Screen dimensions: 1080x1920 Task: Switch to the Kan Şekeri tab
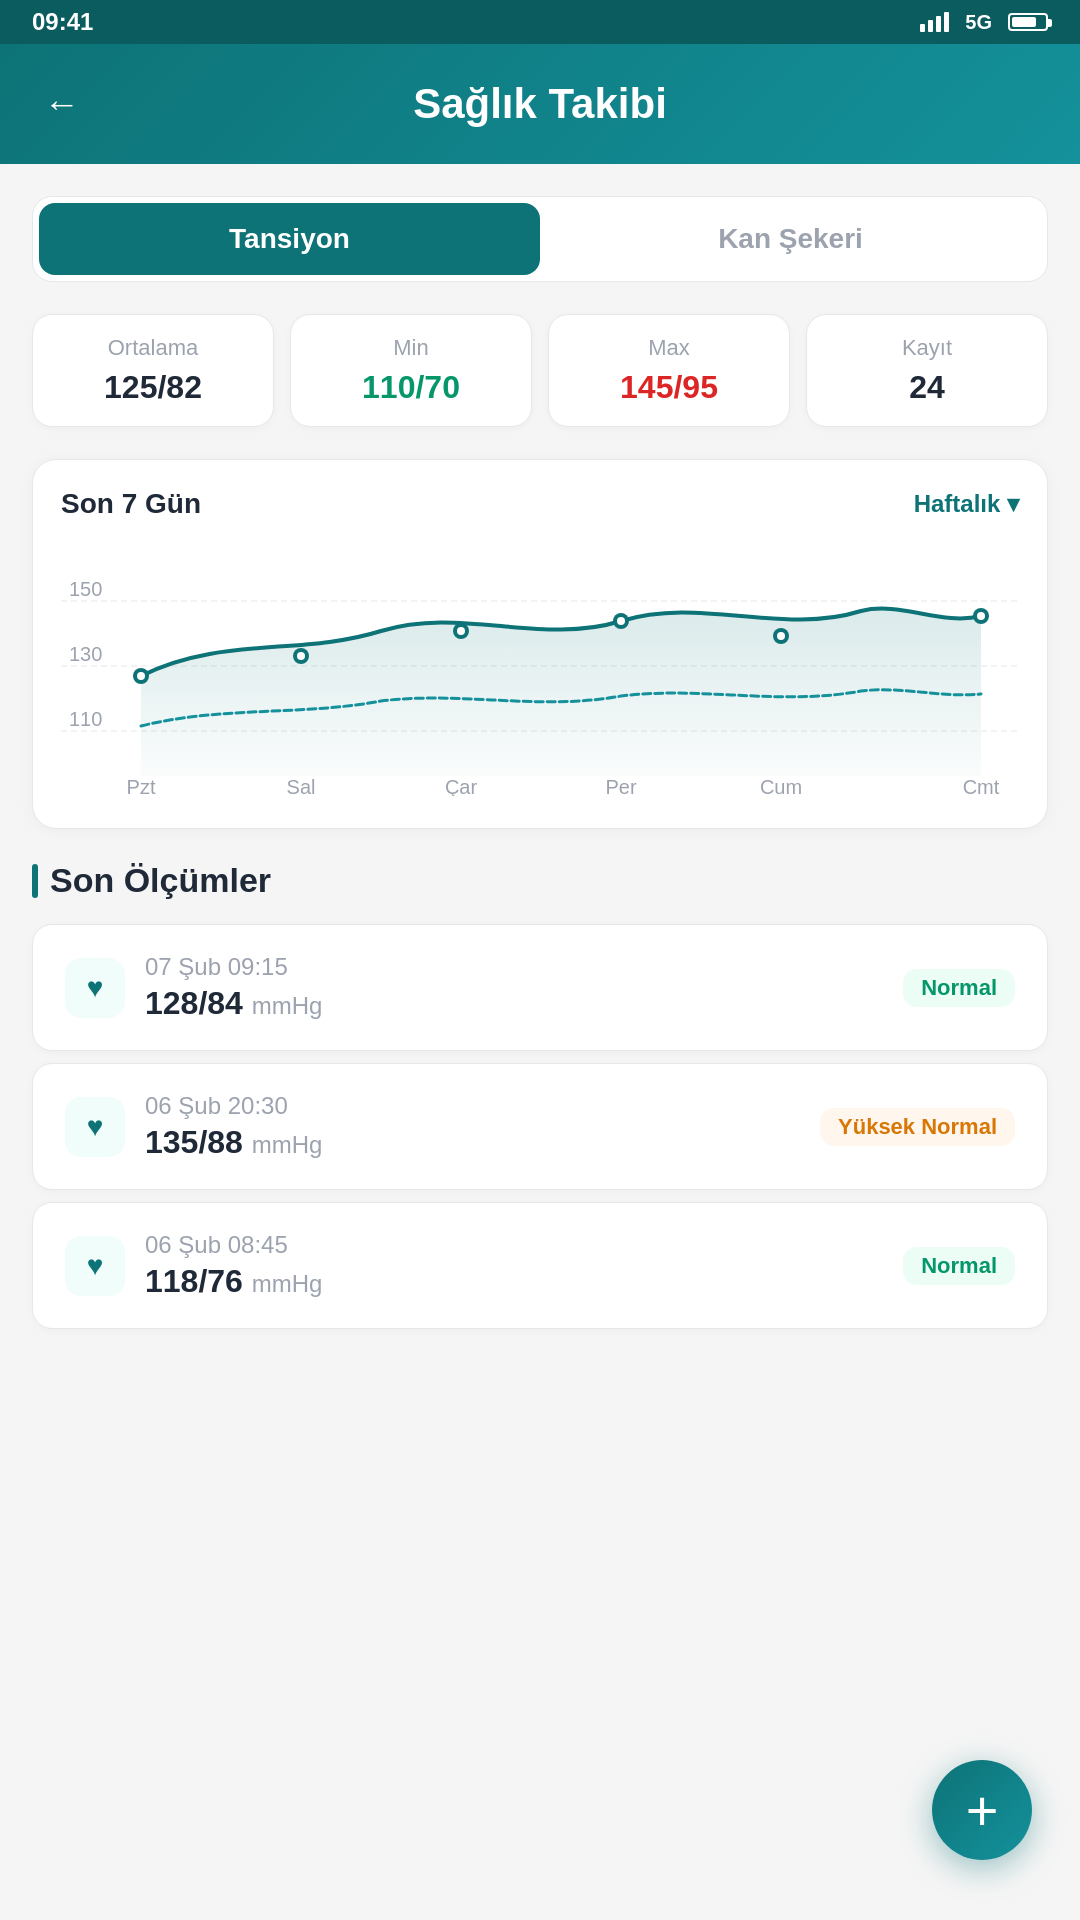790,239
